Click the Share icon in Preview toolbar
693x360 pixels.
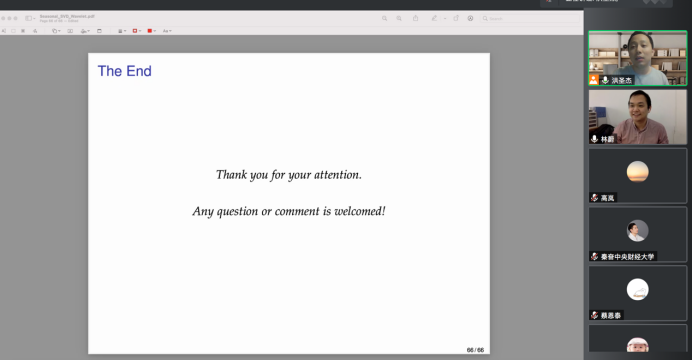415,18
